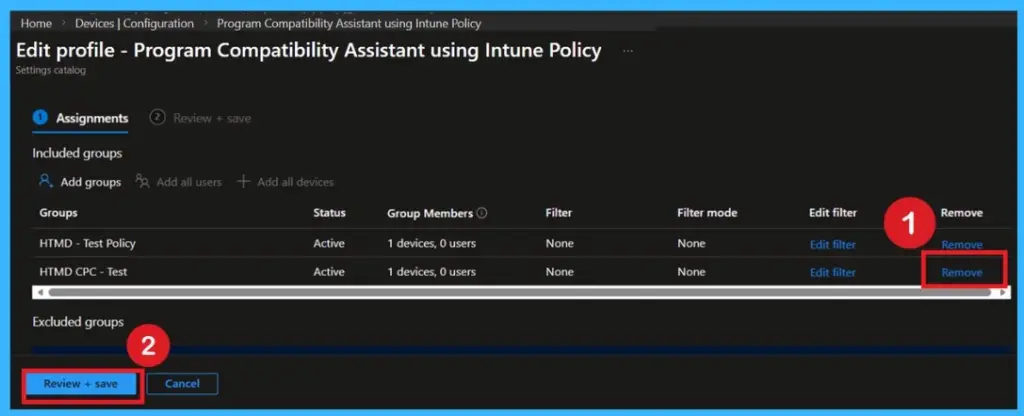
Task: Click Active status of HTMD - Test Policy
Action: click(328, 244)
